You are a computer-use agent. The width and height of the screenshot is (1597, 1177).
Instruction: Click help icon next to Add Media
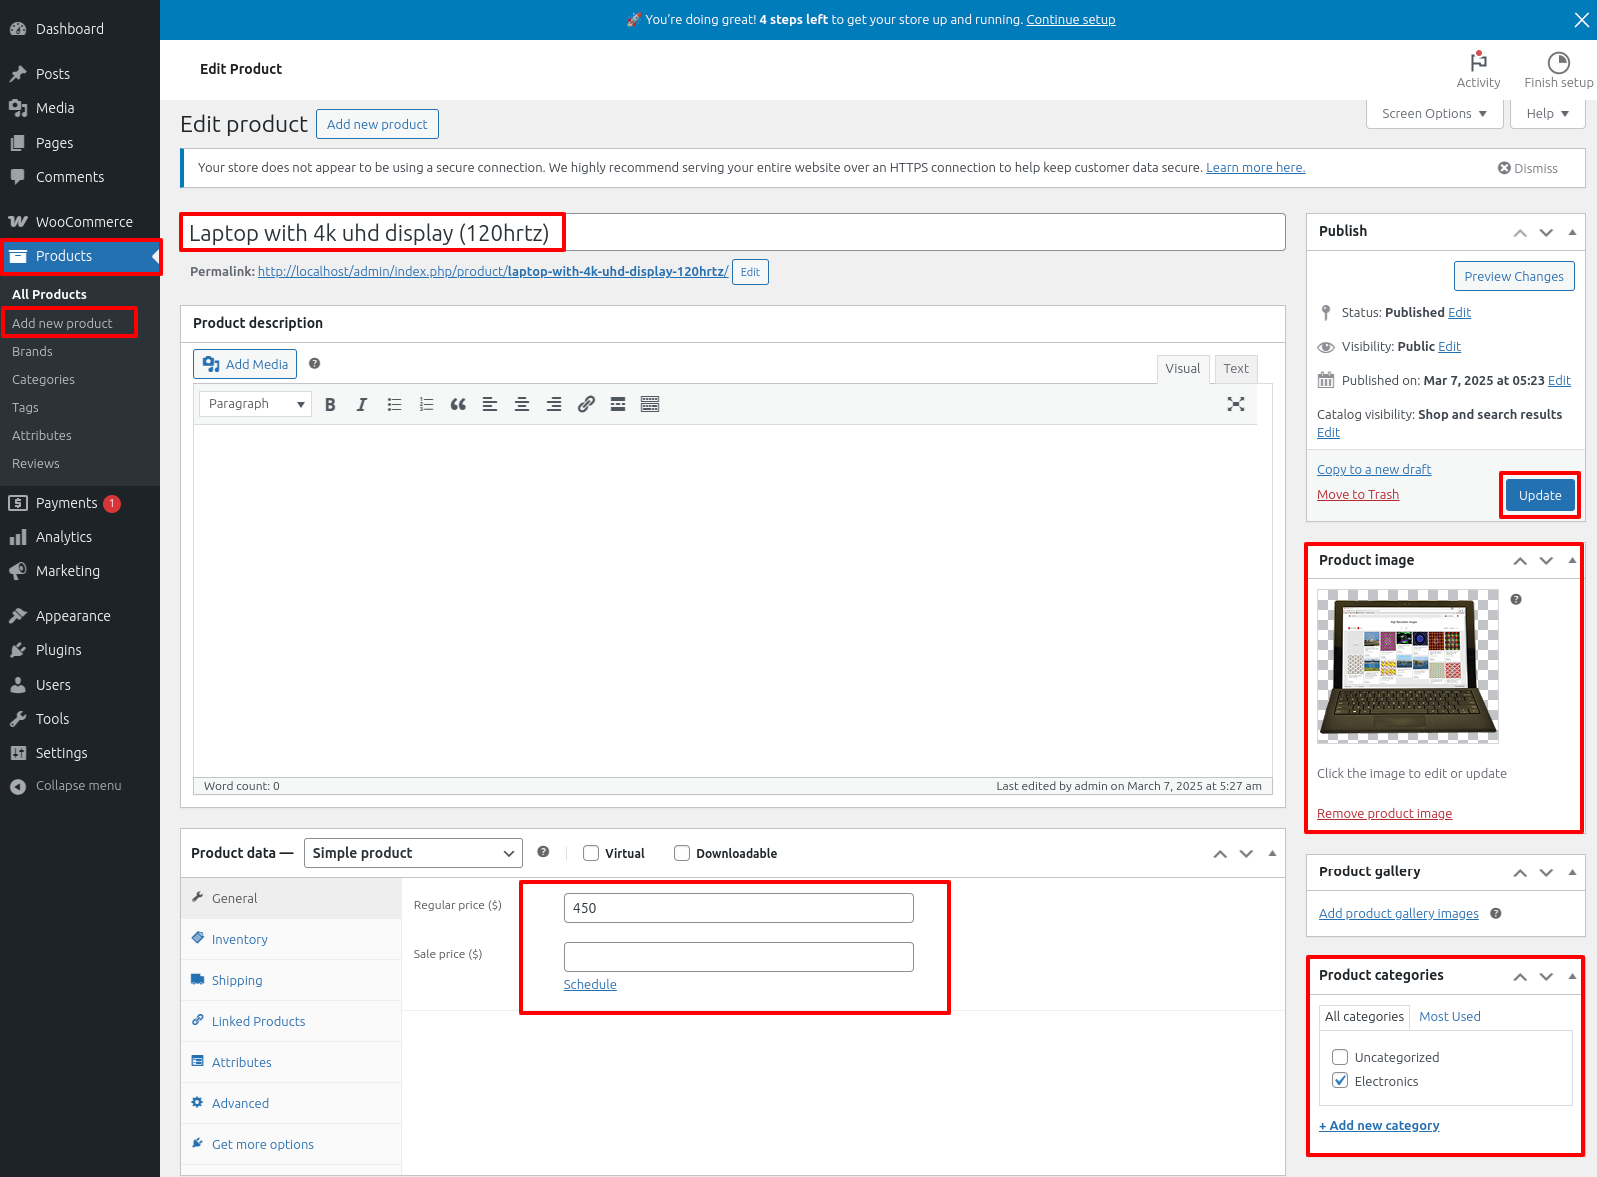pyautogui.click(x=315, y=364)
